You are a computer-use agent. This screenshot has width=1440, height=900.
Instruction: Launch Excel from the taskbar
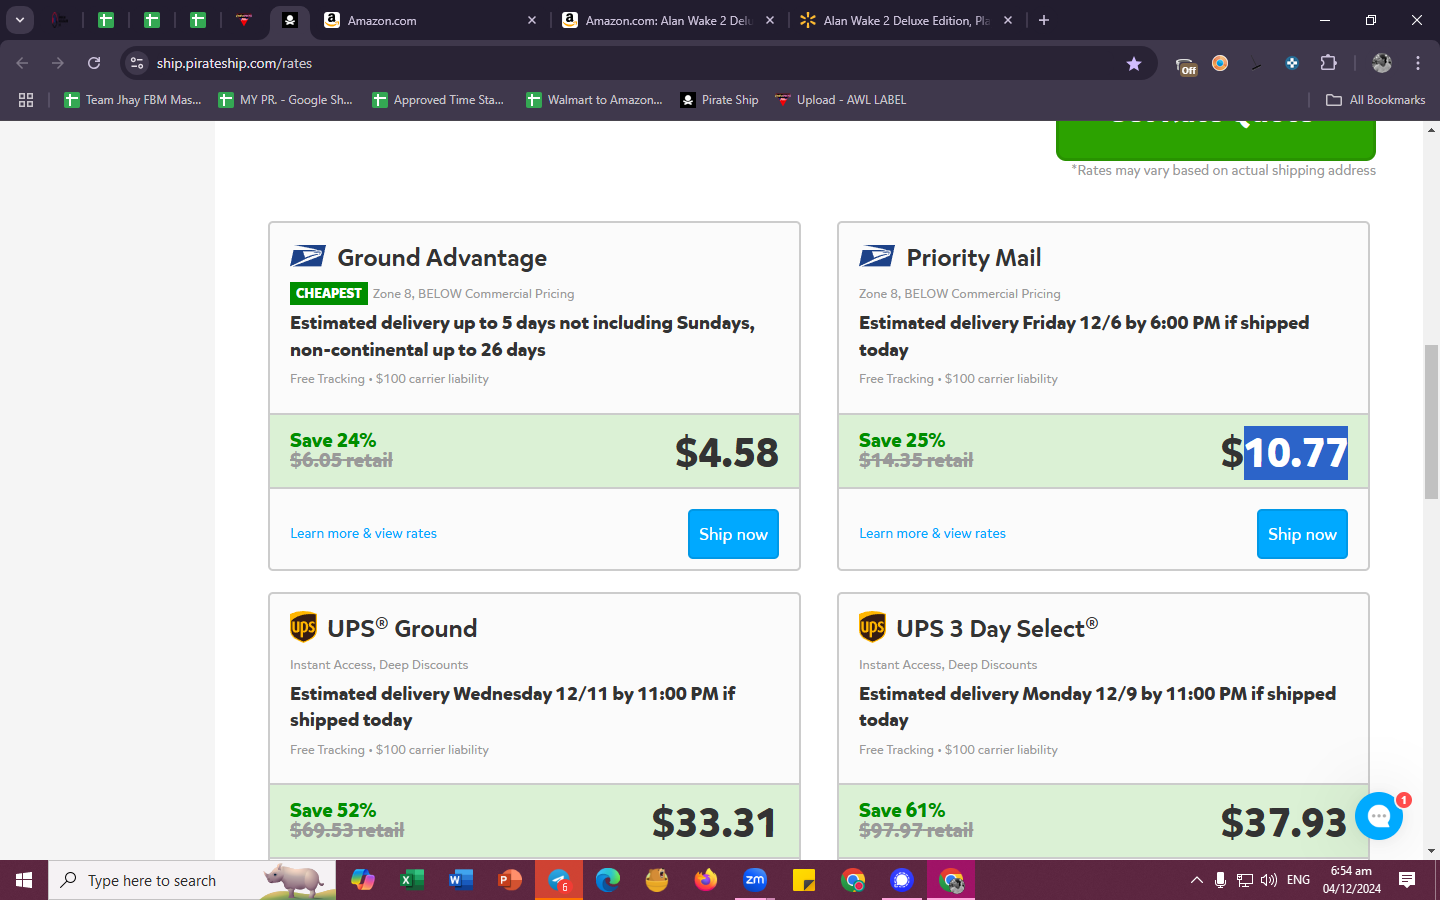click(411, 880)
